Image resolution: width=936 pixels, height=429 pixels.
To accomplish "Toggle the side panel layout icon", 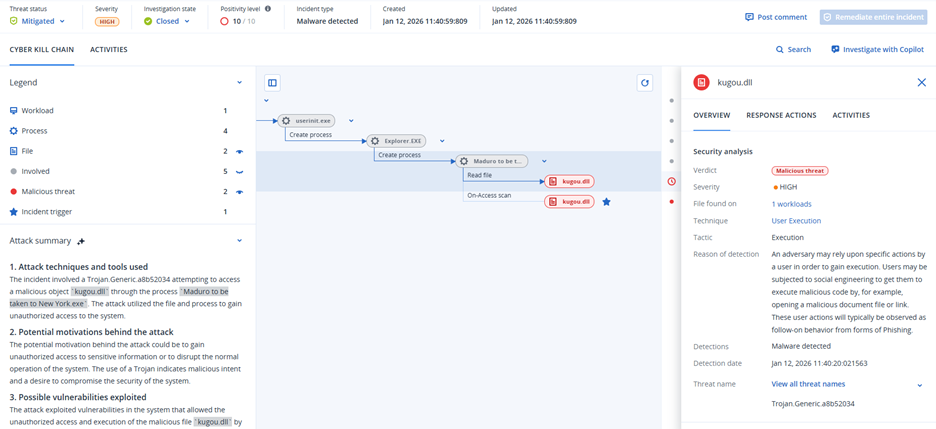I will click(272, 83).
